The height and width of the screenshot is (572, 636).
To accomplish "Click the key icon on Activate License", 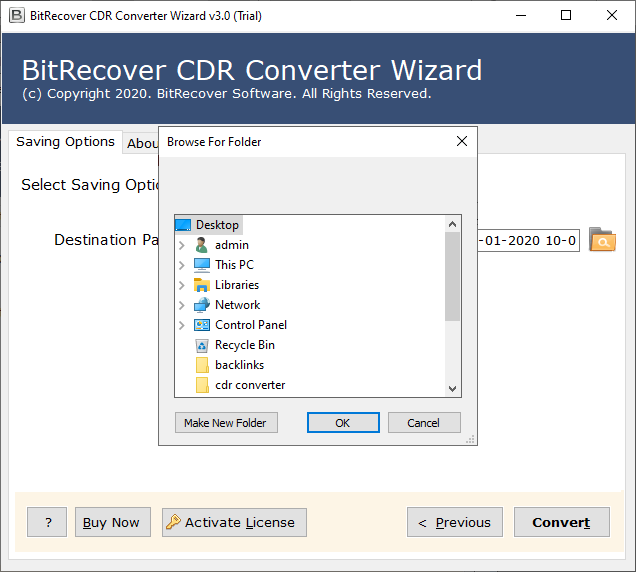I will tap(173, 522).
